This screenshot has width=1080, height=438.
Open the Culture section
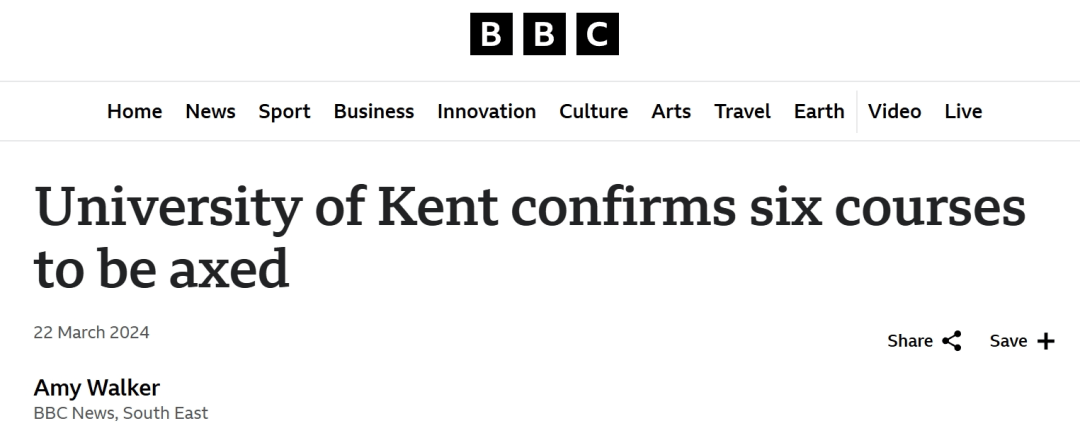coord(594,111)
